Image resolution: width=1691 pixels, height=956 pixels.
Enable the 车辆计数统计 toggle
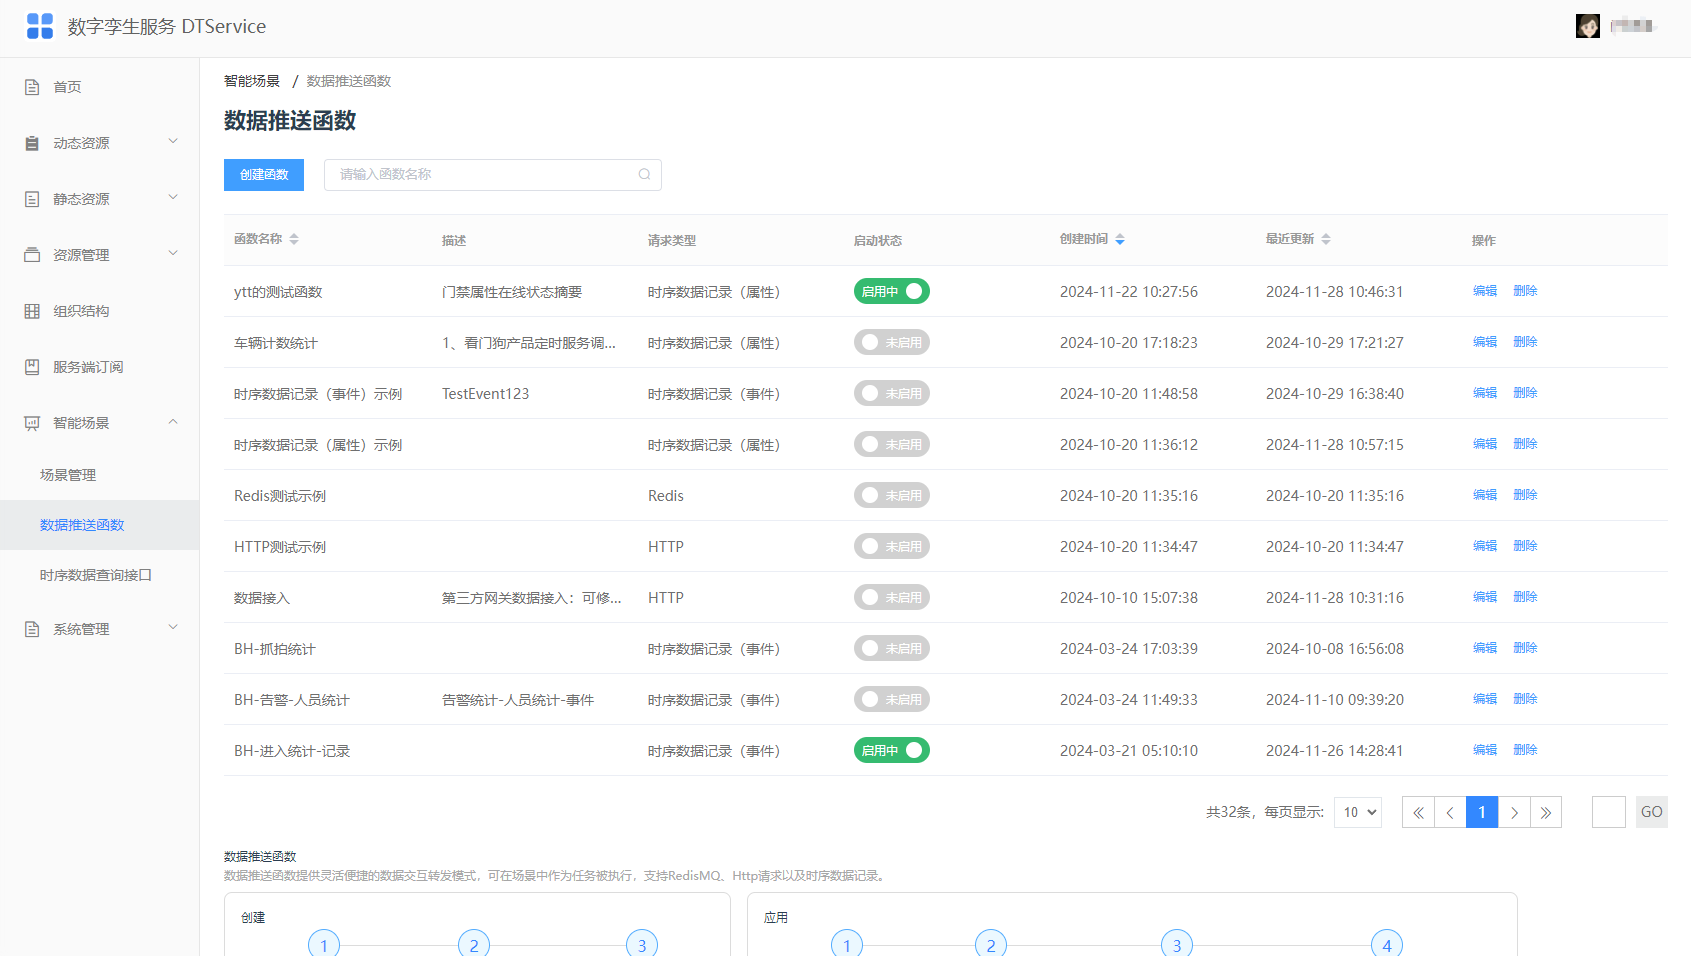tap(892, 342)
